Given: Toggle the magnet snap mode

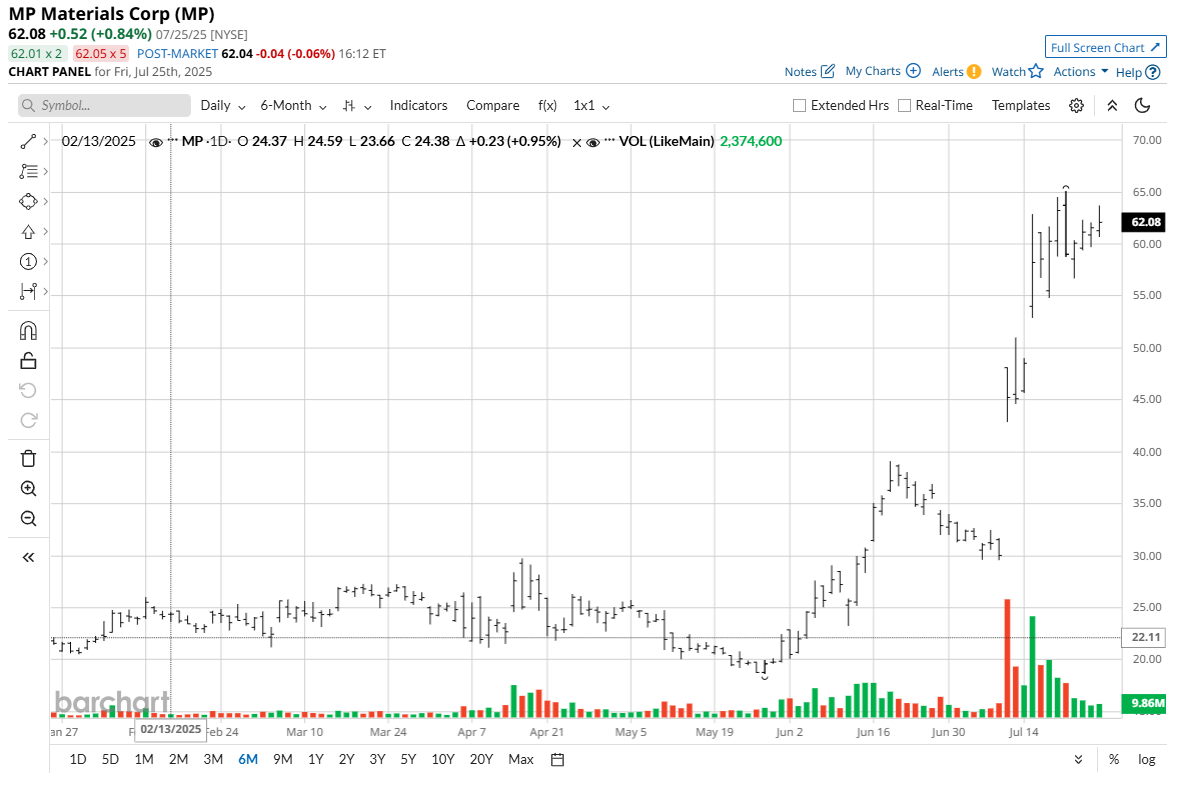Looking at the screenshot, I should pos(28,330).
